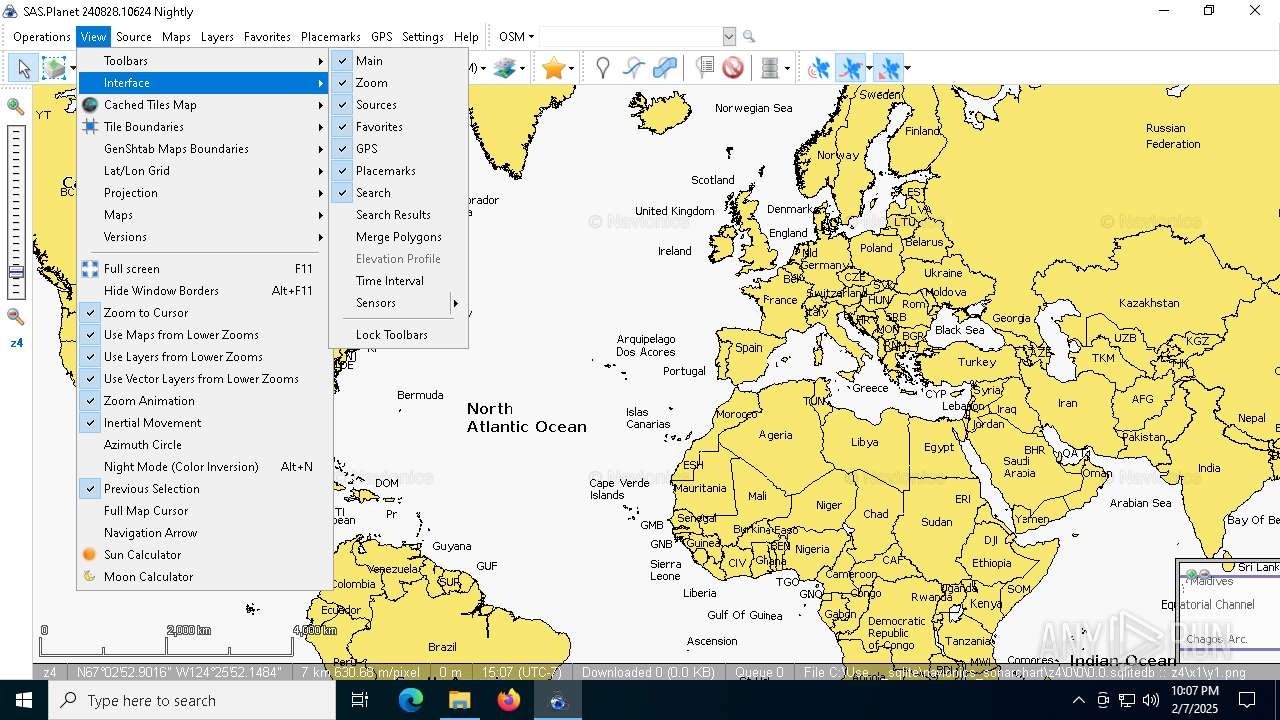The width and height of the screenshot is (1280, 720).
Task: Click the selection manager map icon
Action: pos(54,68)
